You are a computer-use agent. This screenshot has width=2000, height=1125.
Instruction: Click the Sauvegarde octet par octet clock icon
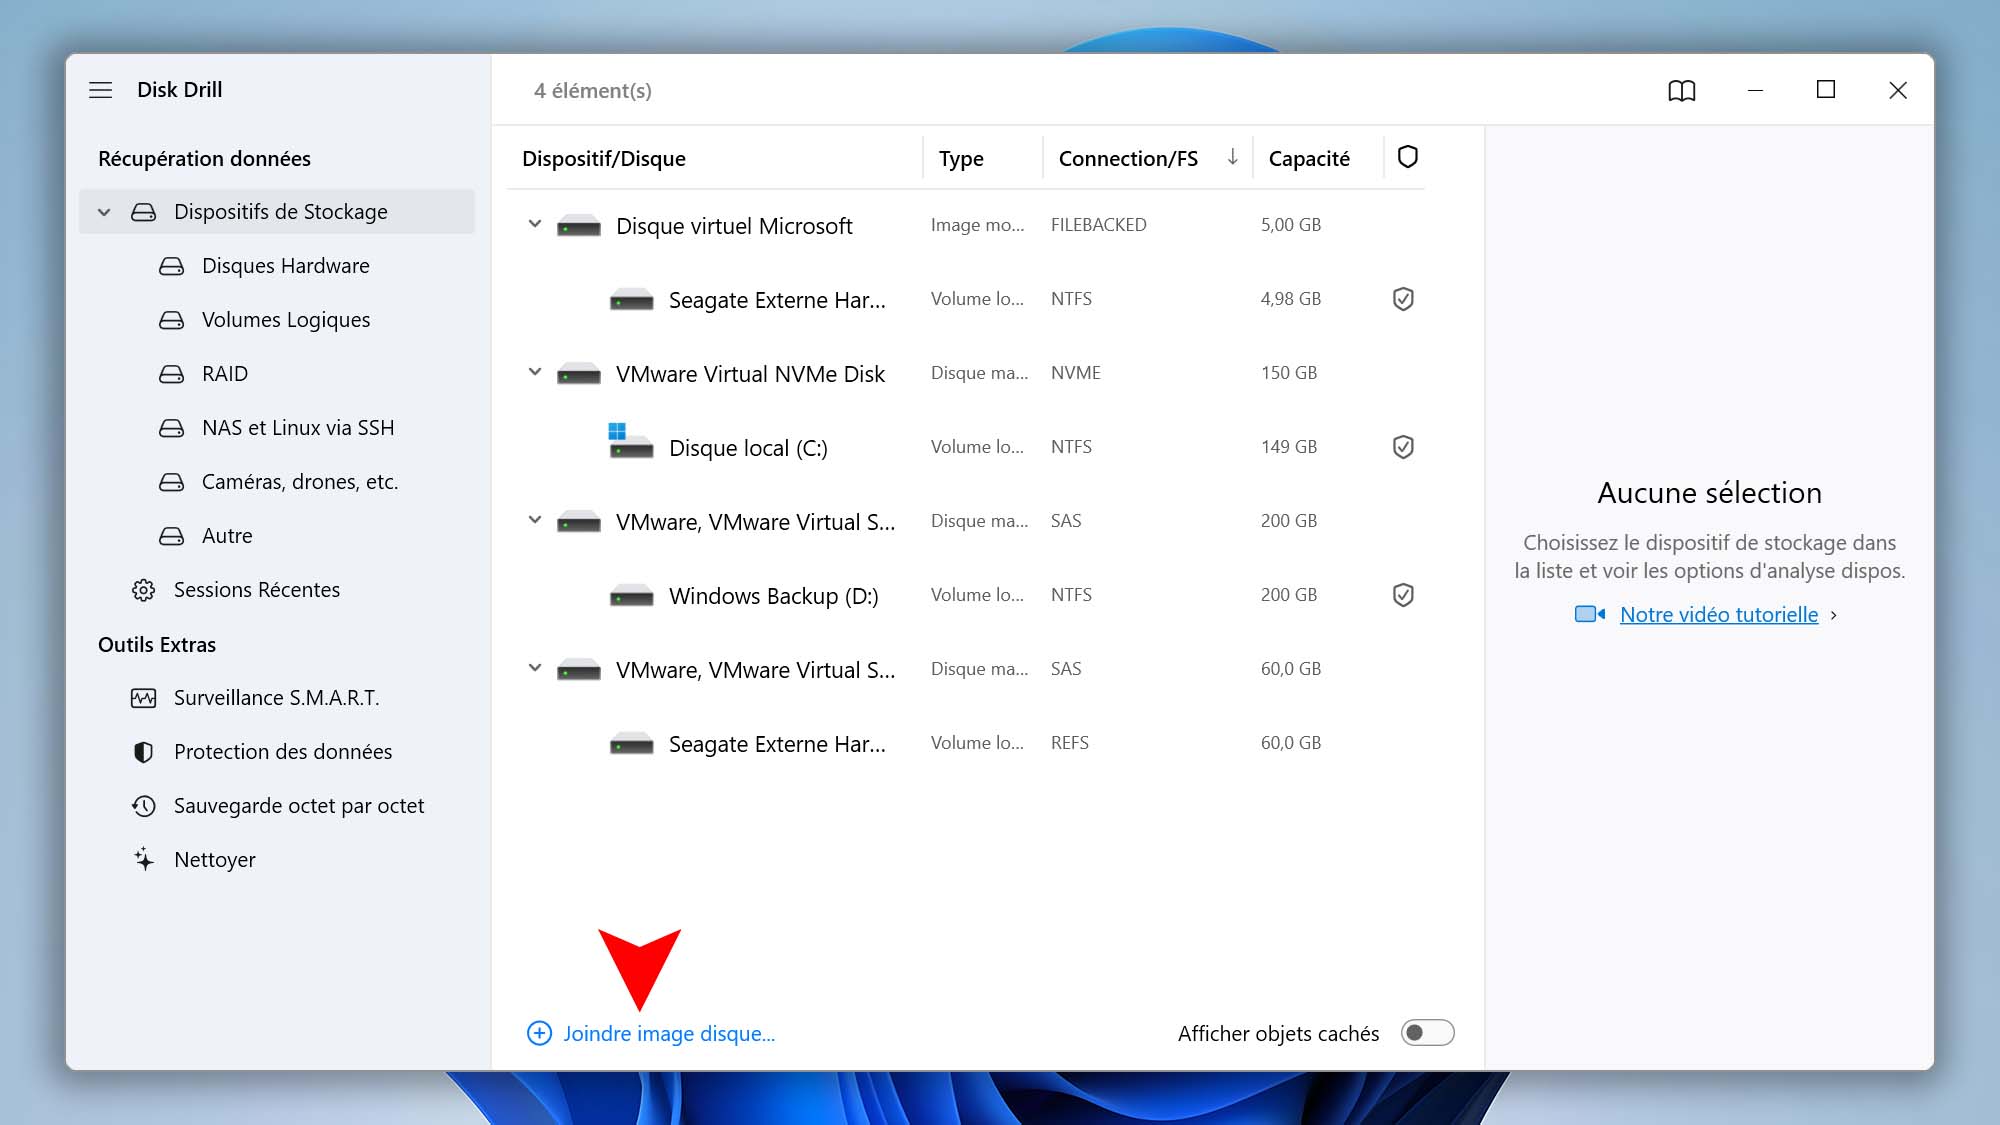(x=143, y=806)
